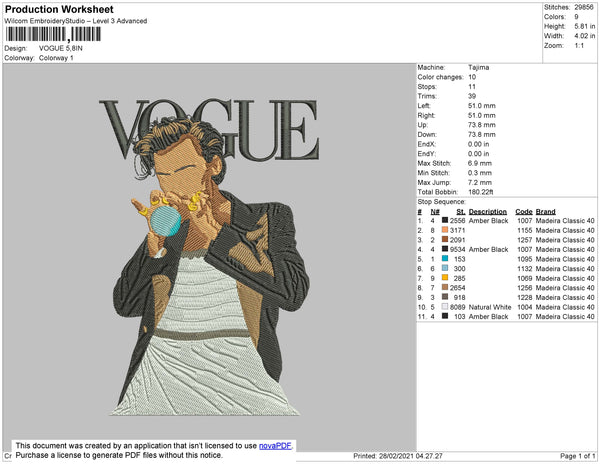Click the "Stop Sequence:" heading
This screenshot has height=464, width=600.
(441, 202)
